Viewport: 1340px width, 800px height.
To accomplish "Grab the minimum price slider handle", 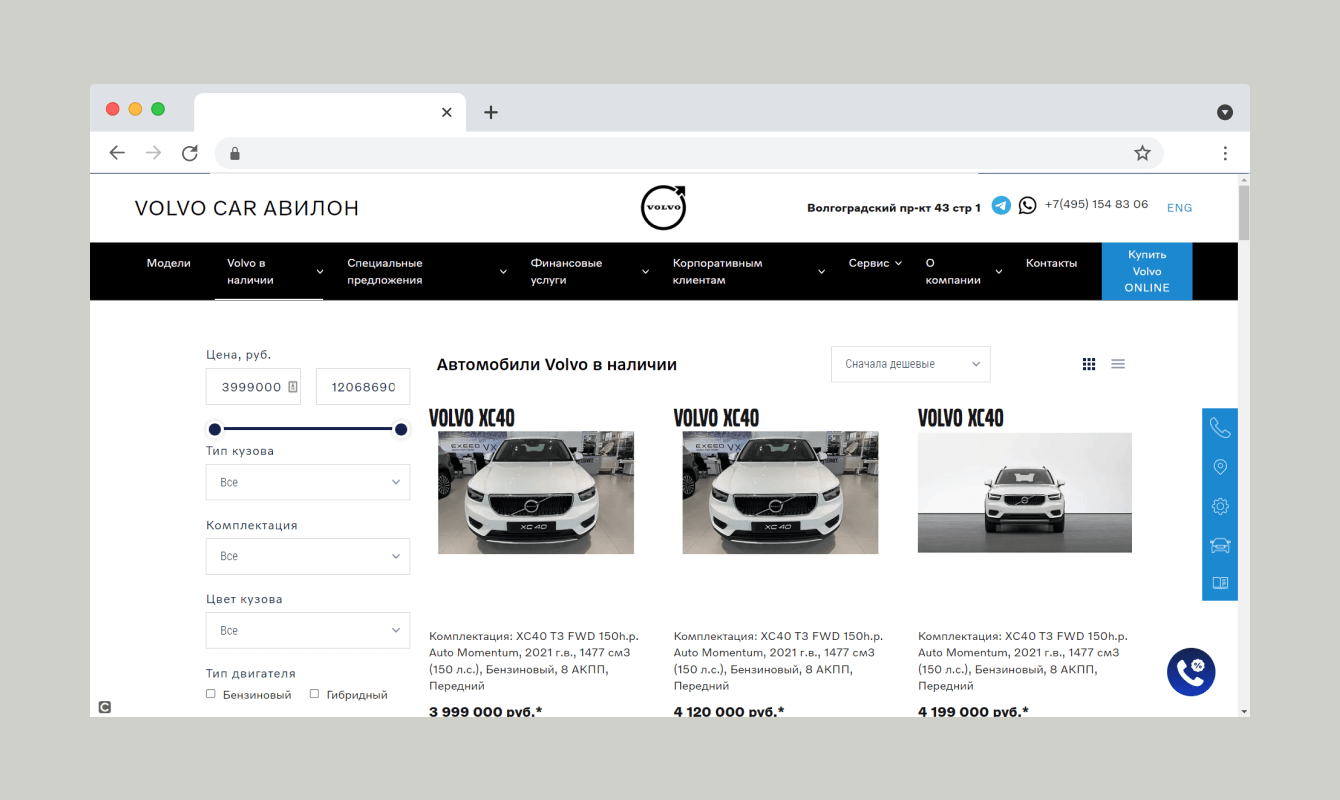I will (x=214, y=429).
